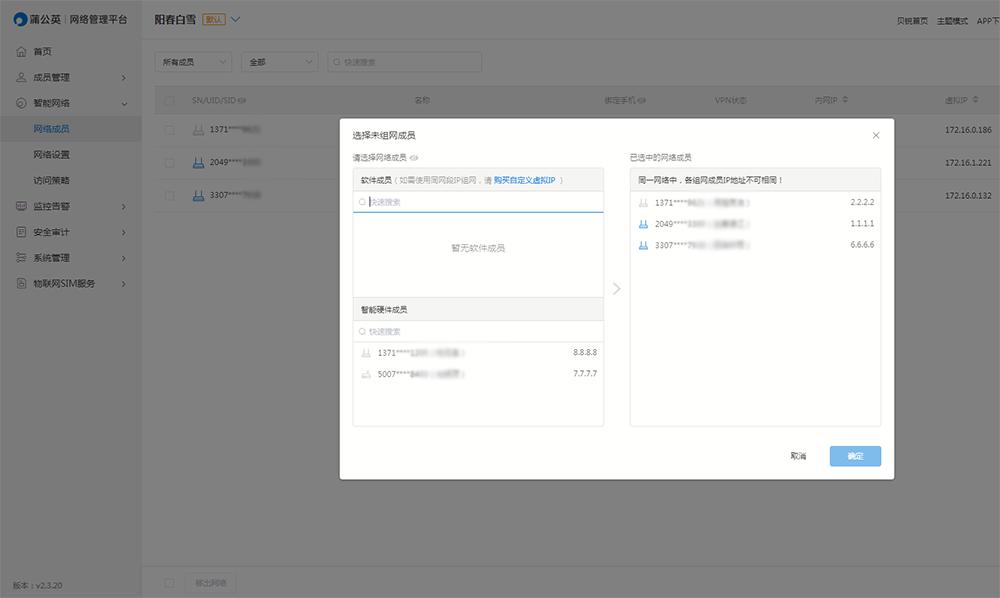Image resolution: width=1000 pixels, height=598 pixels.
Task: Click the right-arrow transfer icon between the panels
Action: pyautogui.click(x=617, y=288)
